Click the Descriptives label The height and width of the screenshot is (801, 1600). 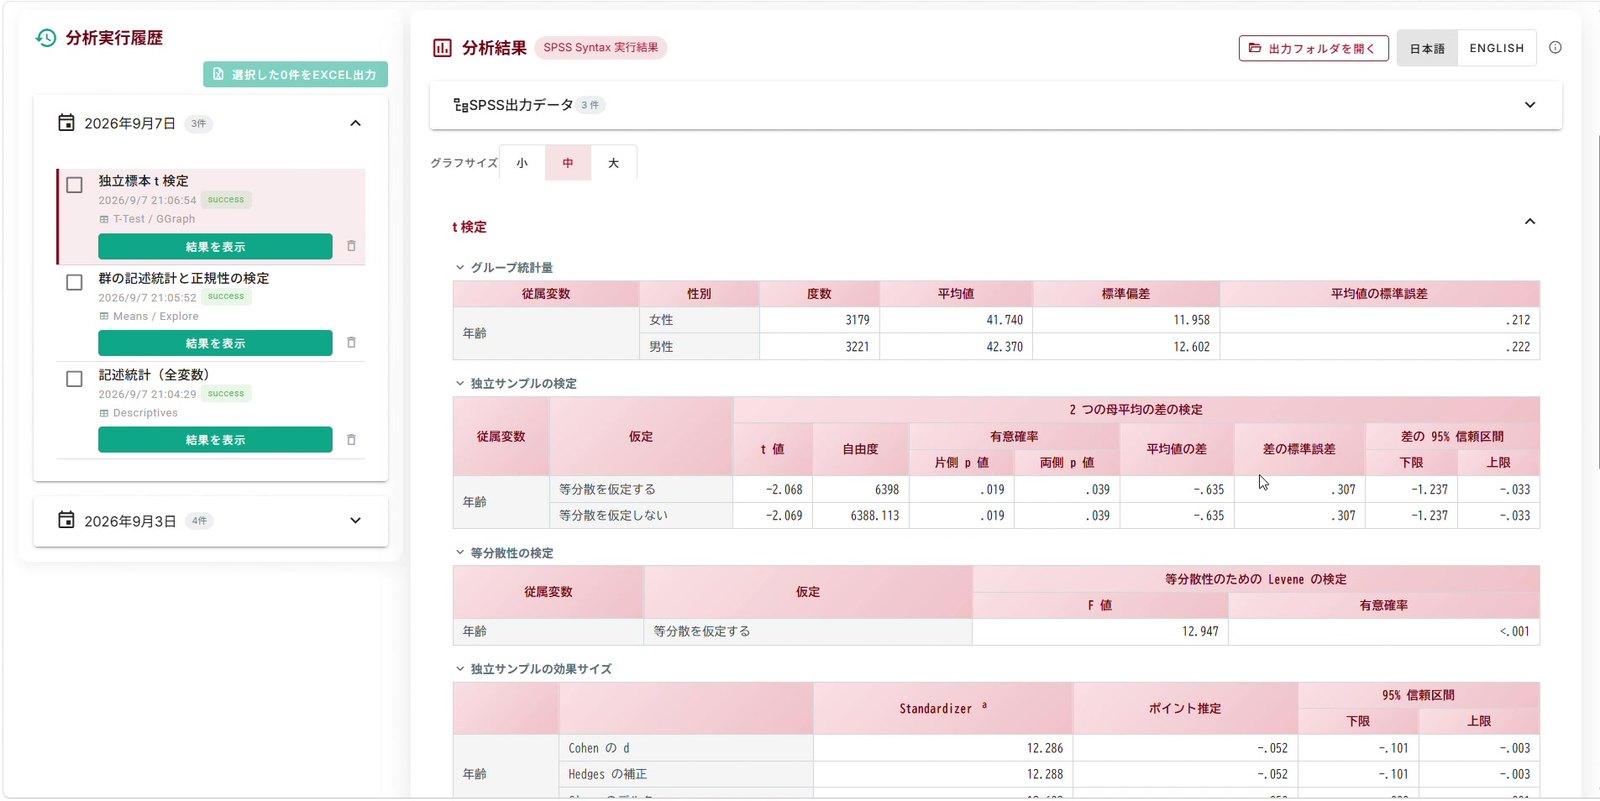pyautogui.click(x=145, y=413)
